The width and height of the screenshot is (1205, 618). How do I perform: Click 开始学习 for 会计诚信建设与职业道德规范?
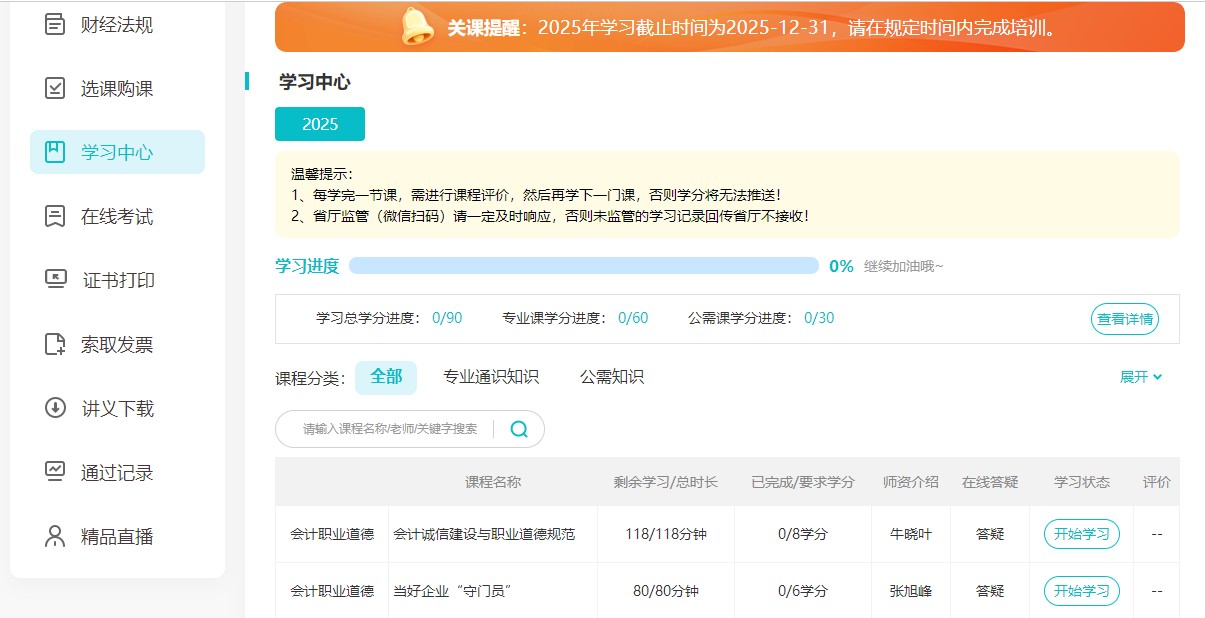tap(1081, 534)
